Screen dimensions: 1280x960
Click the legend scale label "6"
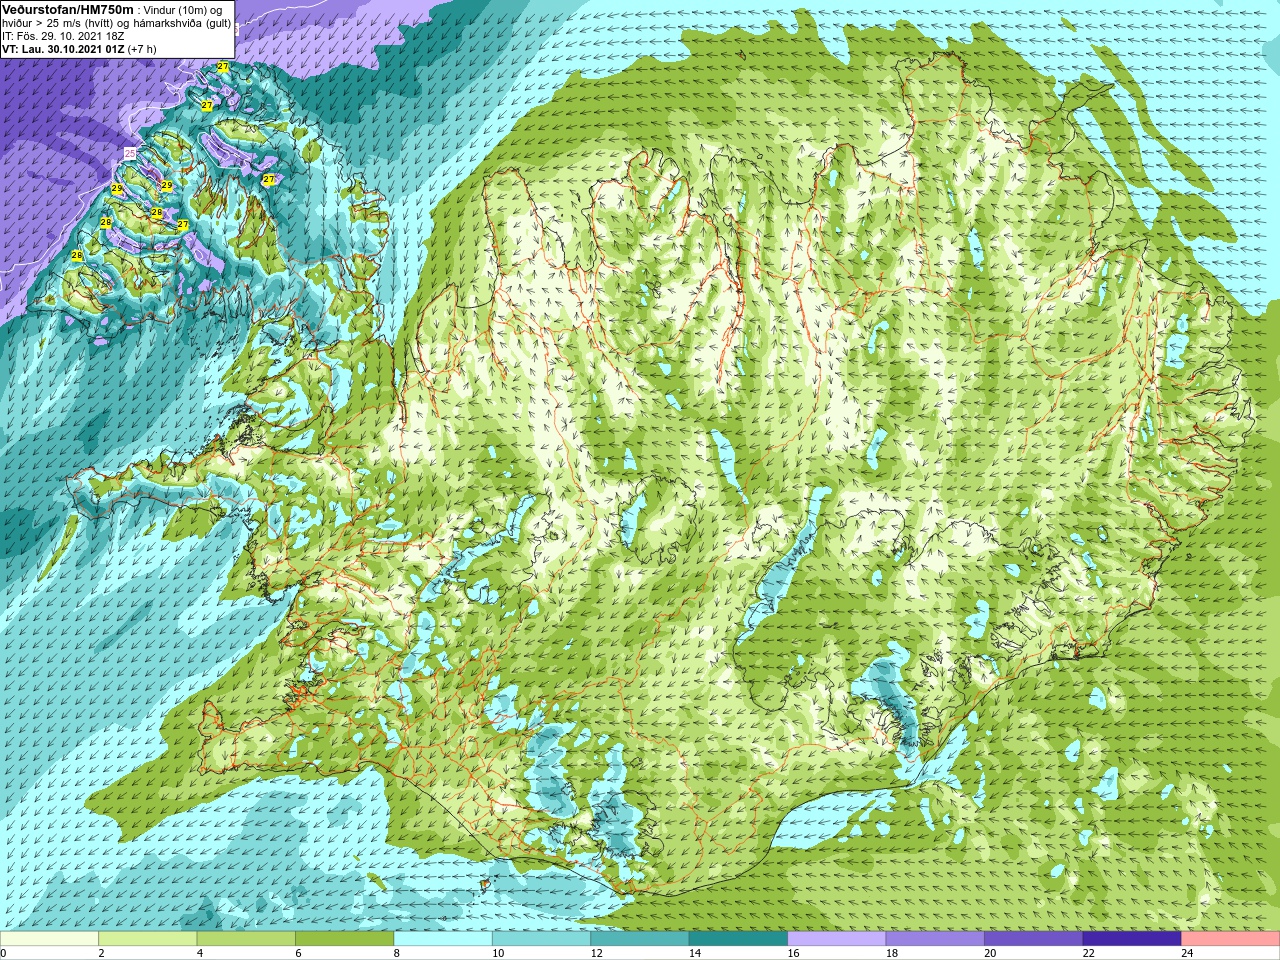click(298, 953)
